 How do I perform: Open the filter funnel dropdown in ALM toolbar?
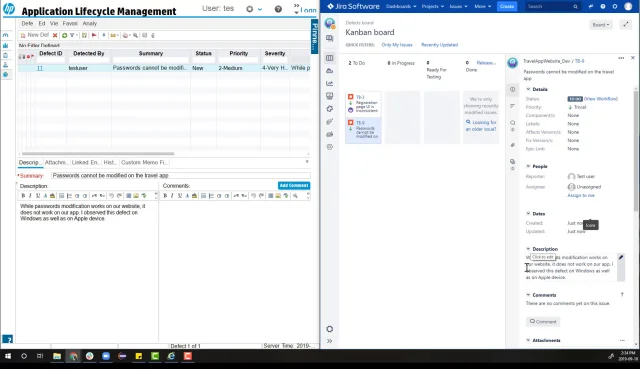point(73,36)
